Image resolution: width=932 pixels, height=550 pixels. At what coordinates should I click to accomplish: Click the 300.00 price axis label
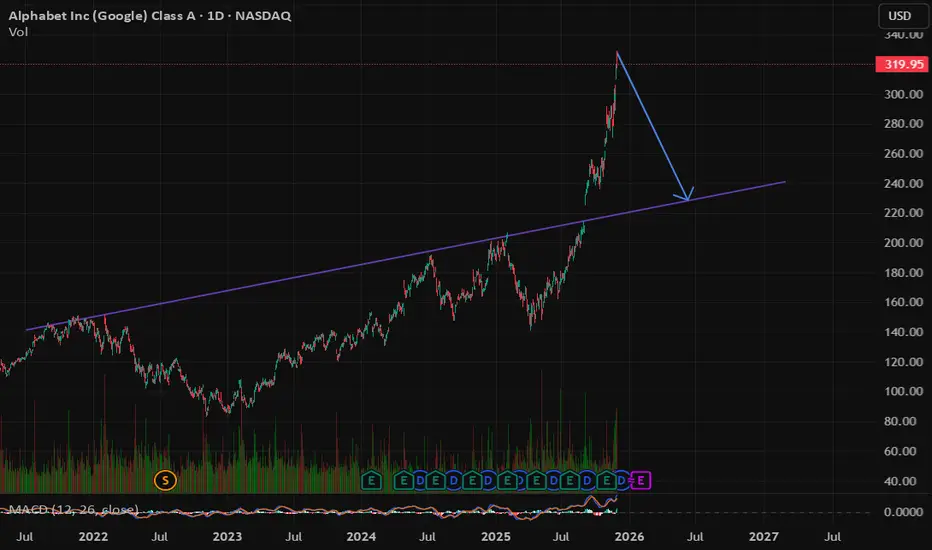pos(903,94)
